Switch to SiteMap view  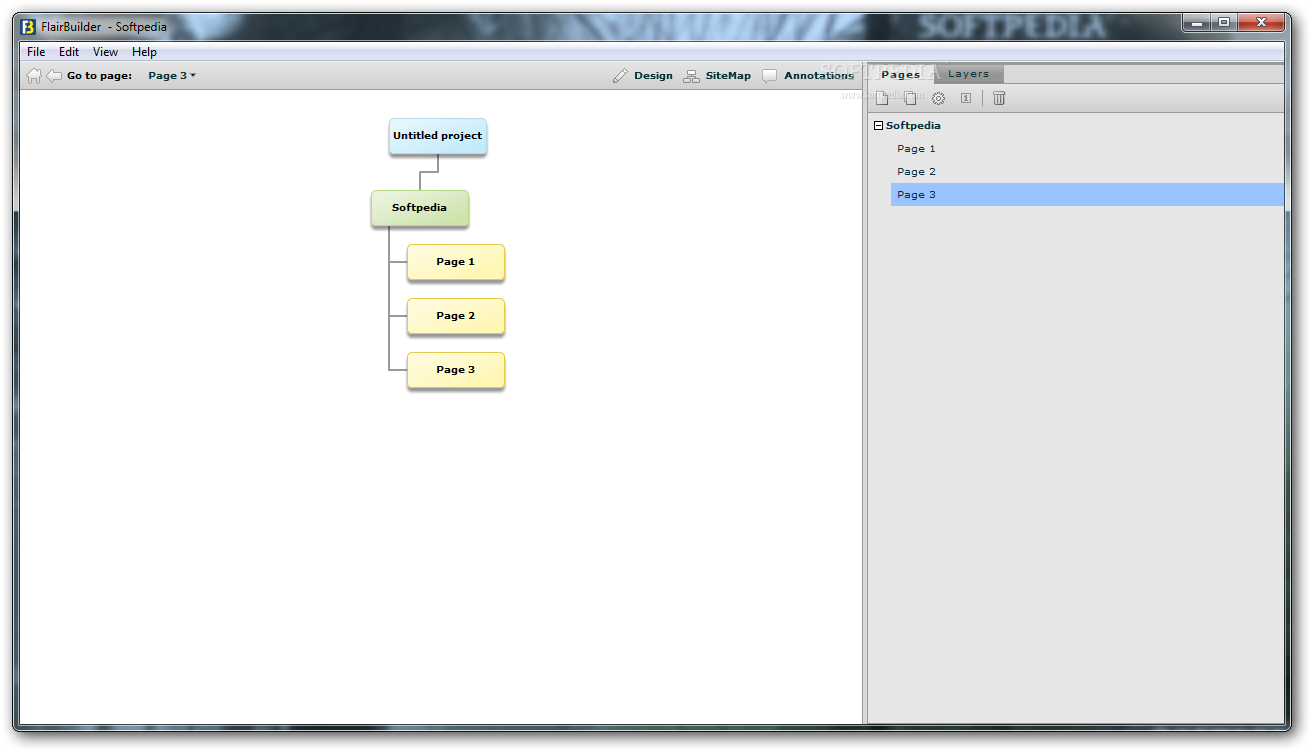point(717,75)
